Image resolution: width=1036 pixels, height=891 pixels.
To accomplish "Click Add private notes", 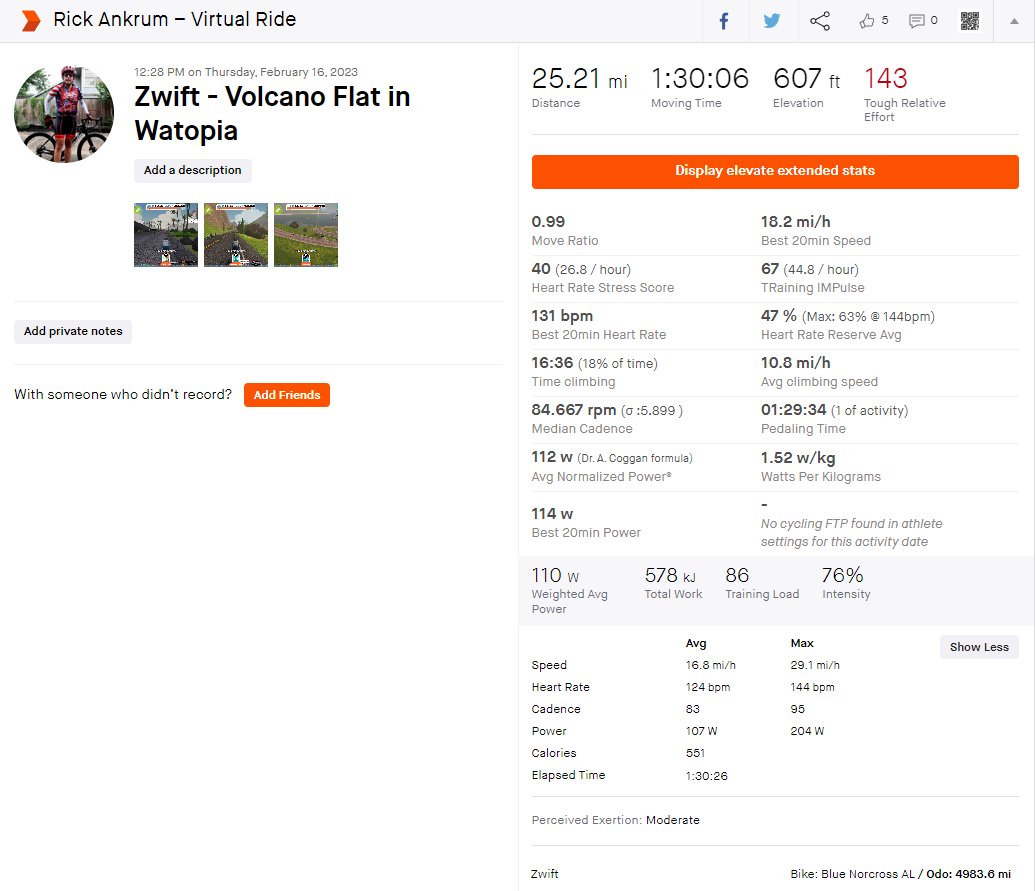I will tap(73, 332).
